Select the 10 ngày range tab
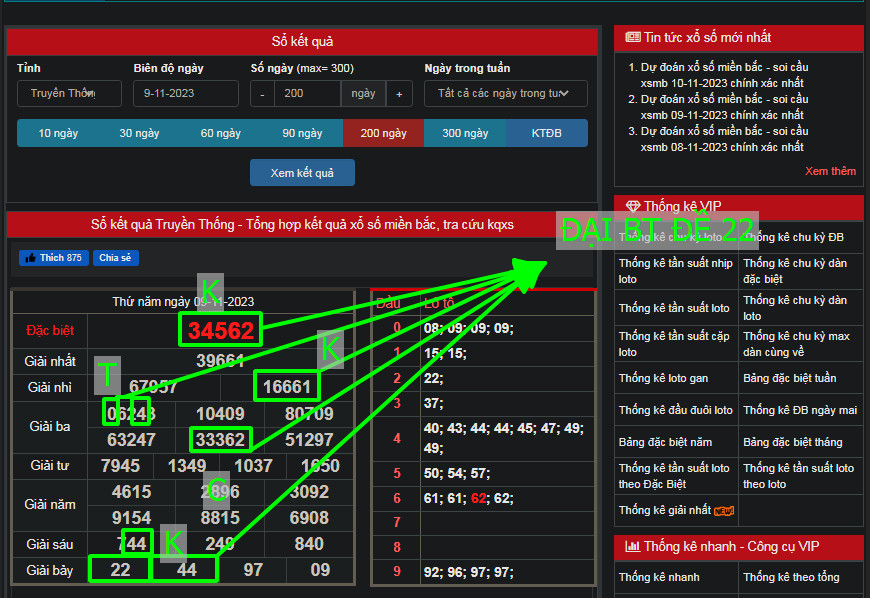870x598 pixels. [58, 133]
